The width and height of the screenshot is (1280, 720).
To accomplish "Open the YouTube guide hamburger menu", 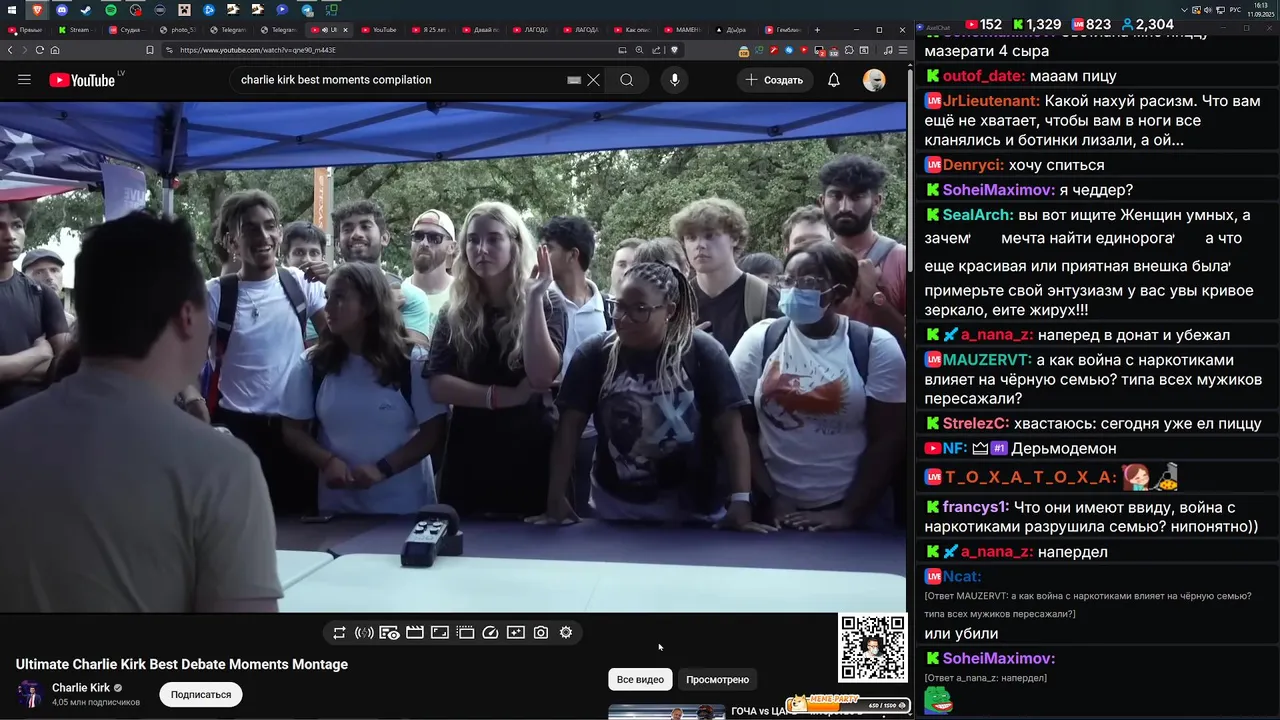I will pyautogui.click(x=24, y=80).
